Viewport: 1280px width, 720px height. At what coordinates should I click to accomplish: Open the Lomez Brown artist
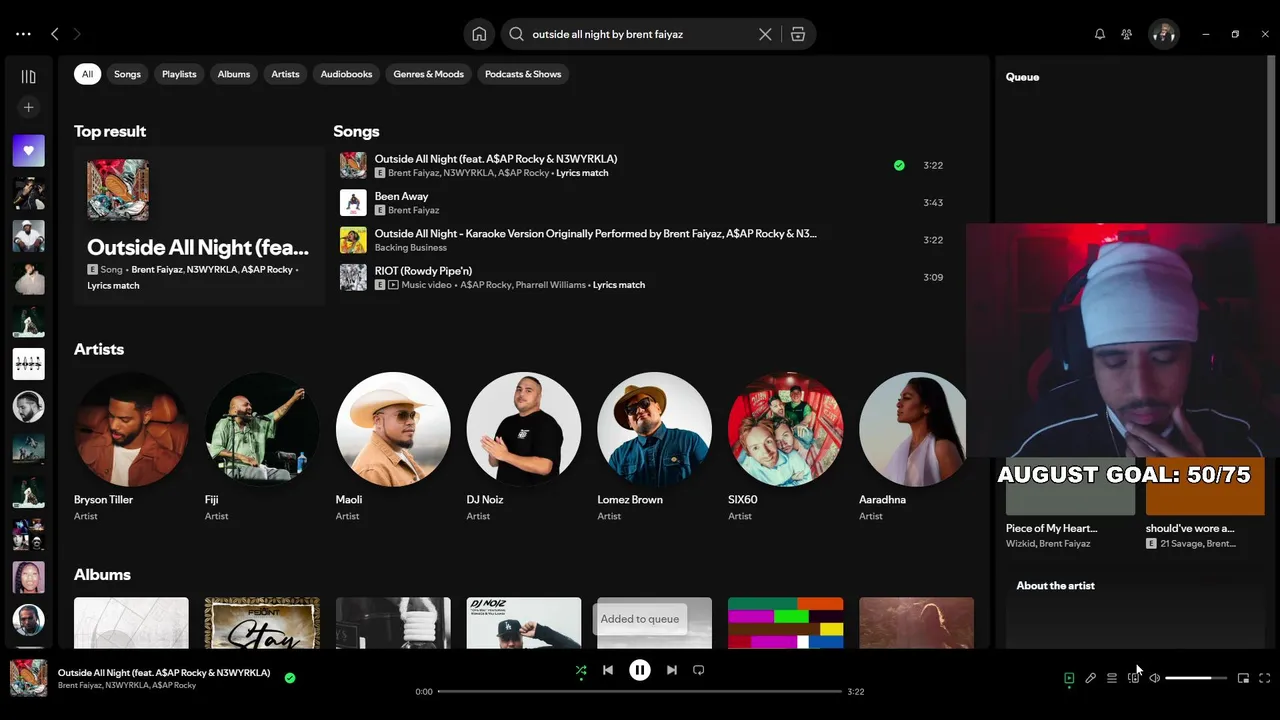[655, 447]
